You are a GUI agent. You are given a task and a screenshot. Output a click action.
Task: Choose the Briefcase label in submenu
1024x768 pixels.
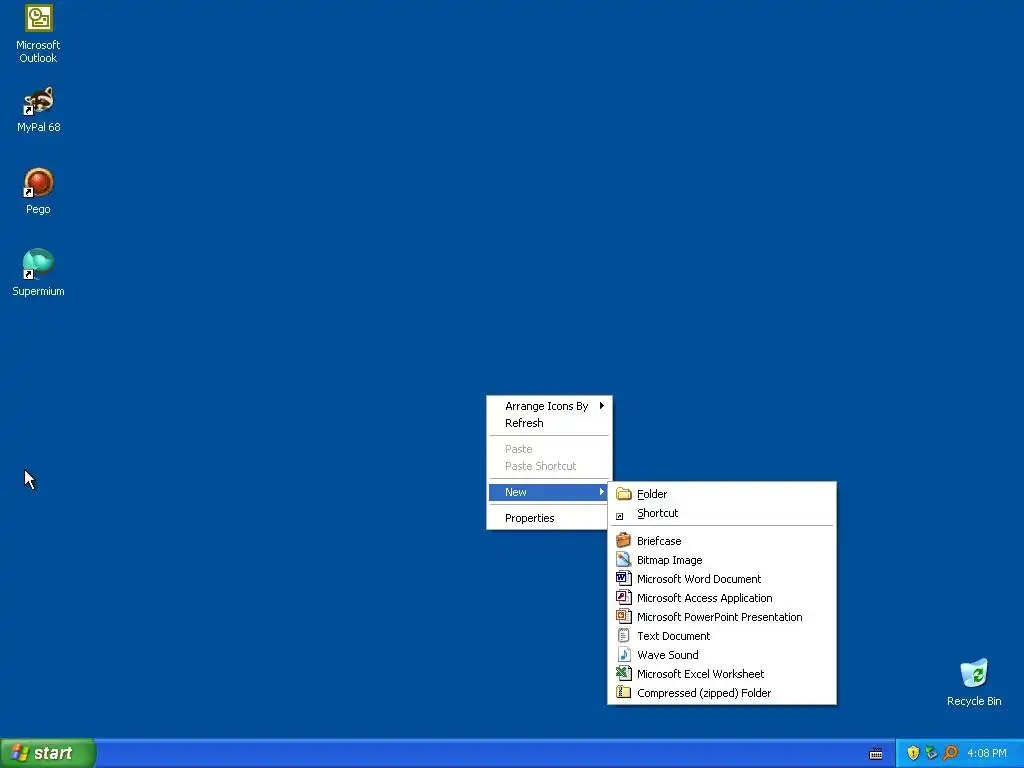tap(659, 541)
